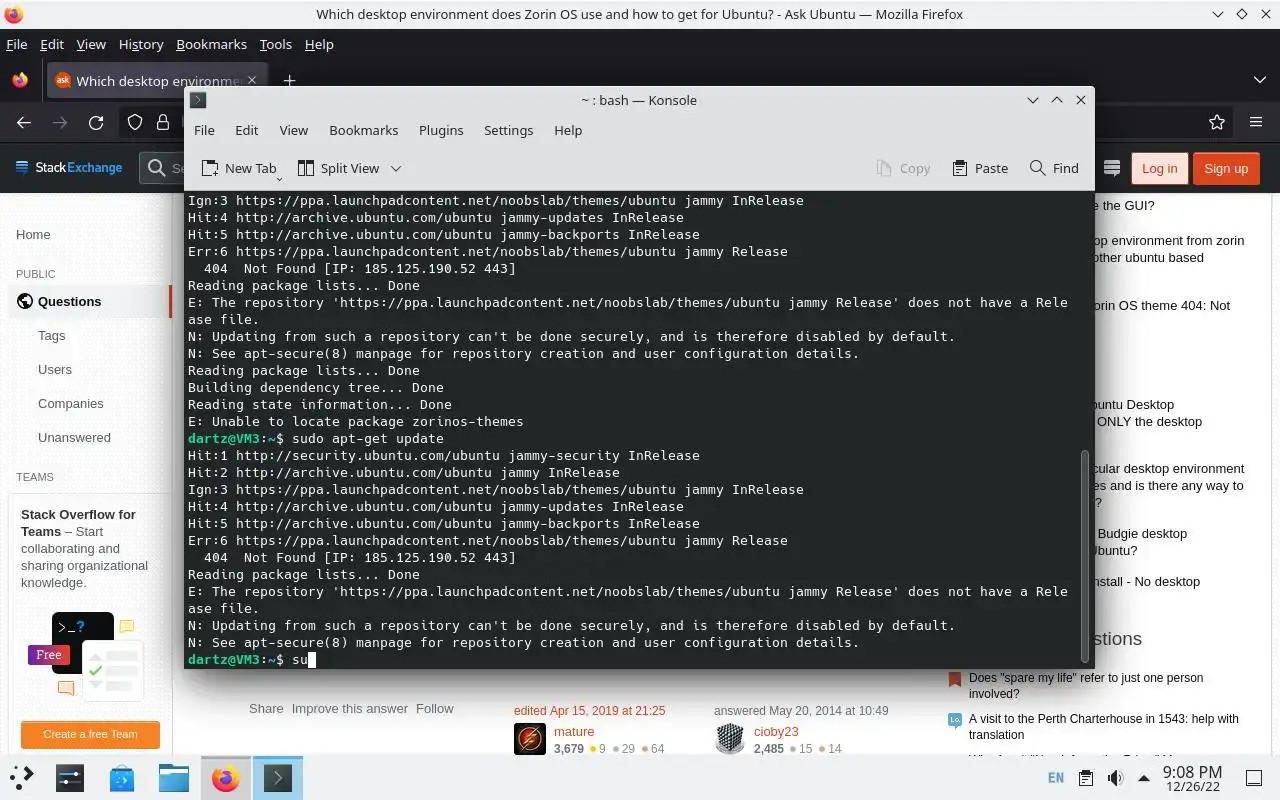The width and height of the screenshot is (1280, 800).
Task: Open Konsole File menu
Action: click(204, 130)
